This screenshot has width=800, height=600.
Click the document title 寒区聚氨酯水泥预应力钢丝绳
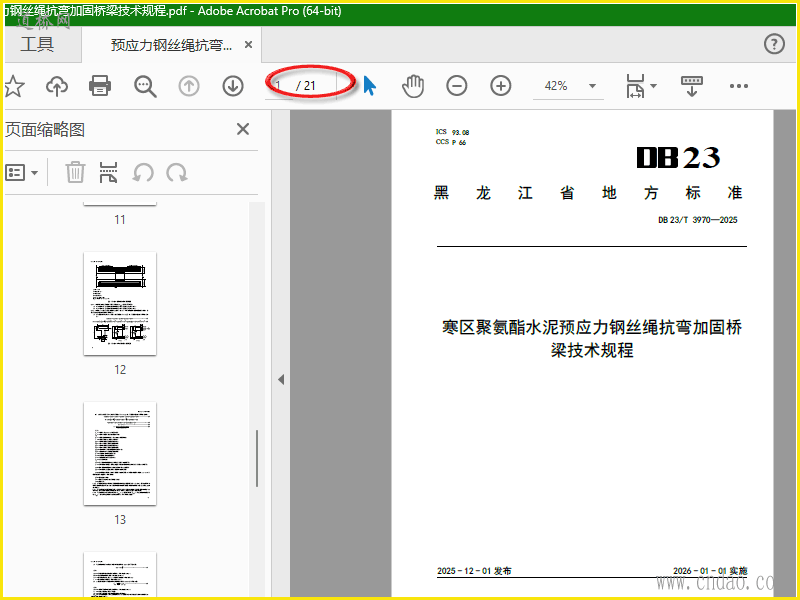click(x=592, y=338)
